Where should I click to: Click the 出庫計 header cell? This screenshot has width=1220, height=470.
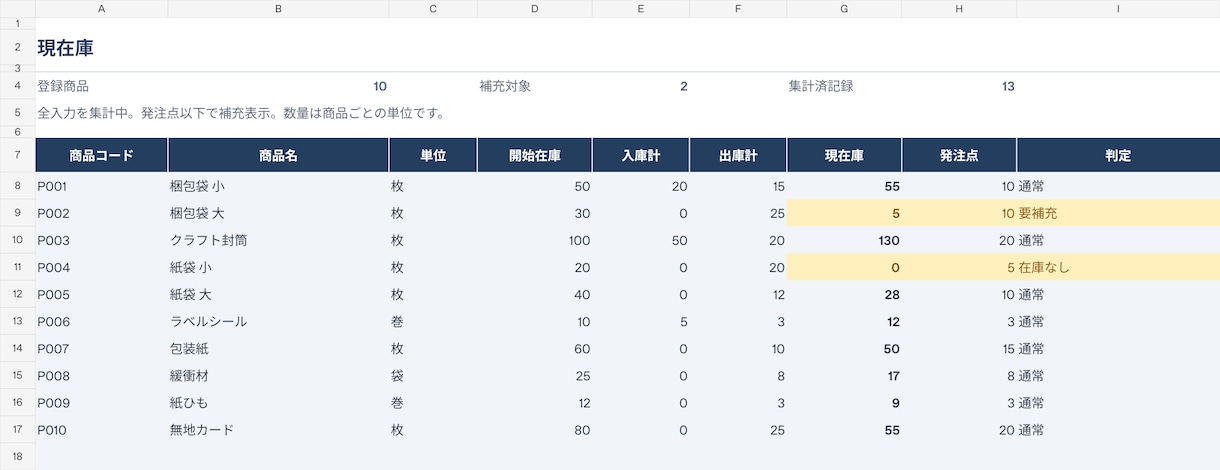pyautogui.click(x=738, y=156)
